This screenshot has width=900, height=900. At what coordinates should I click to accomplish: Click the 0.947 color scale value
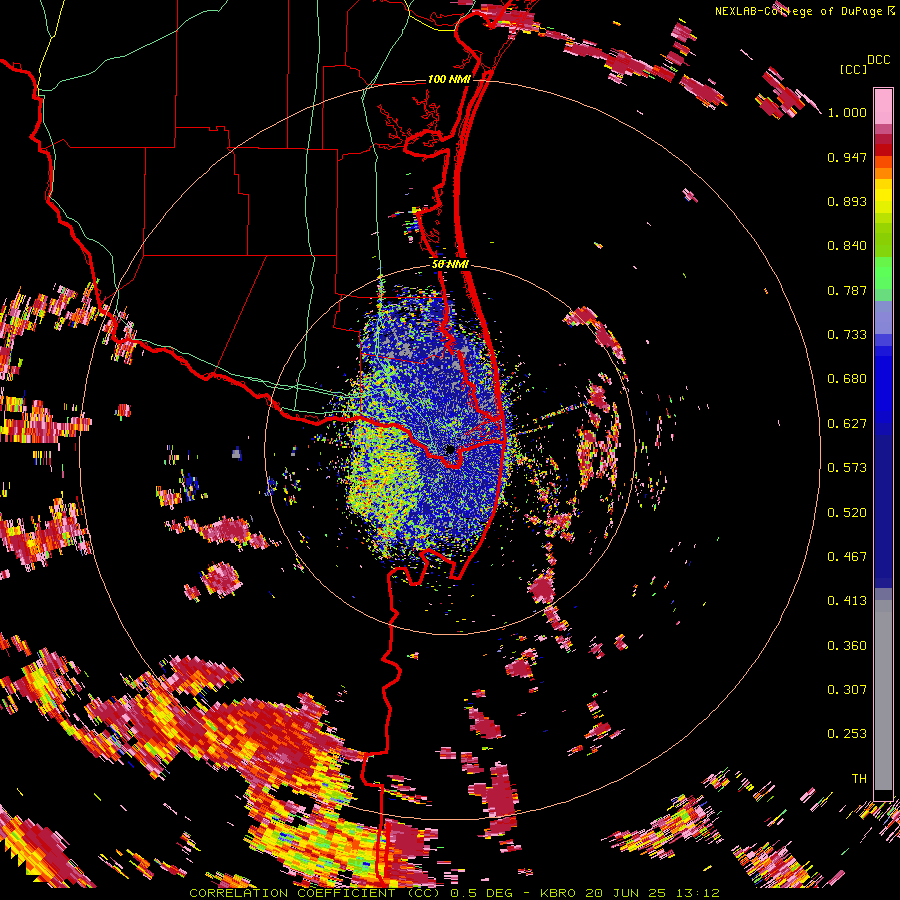pos(847,157)
